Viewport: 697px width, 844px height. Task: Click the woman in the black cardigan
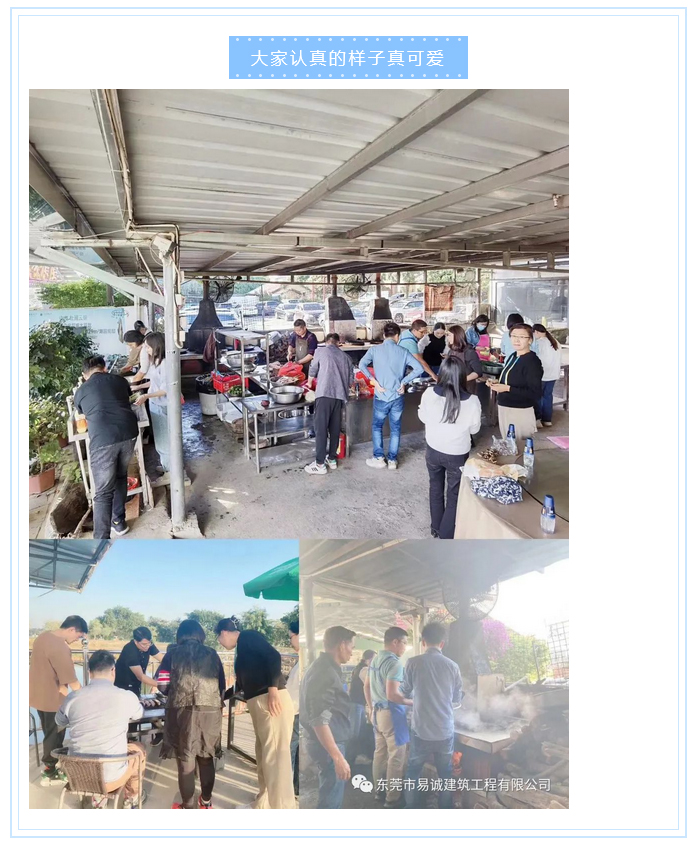[517, 375]
